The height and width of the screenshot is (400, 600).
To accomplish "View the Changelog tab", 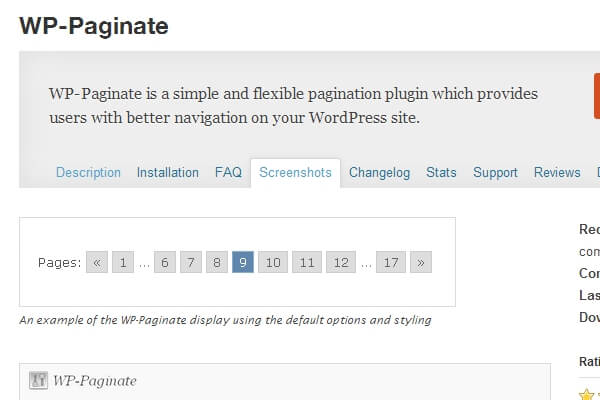I will [379, 173].
